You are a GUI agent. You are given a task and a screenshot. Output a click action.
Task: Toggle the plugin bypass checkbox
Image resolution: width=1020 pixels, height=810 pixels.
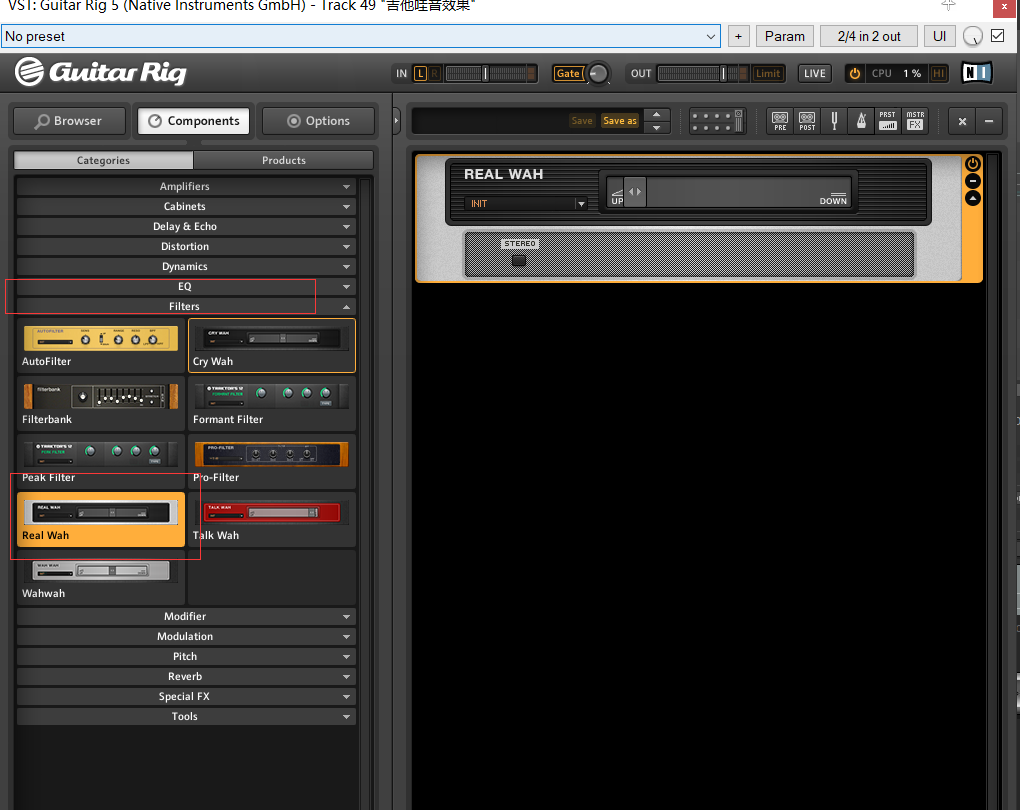tap(997, 36)
